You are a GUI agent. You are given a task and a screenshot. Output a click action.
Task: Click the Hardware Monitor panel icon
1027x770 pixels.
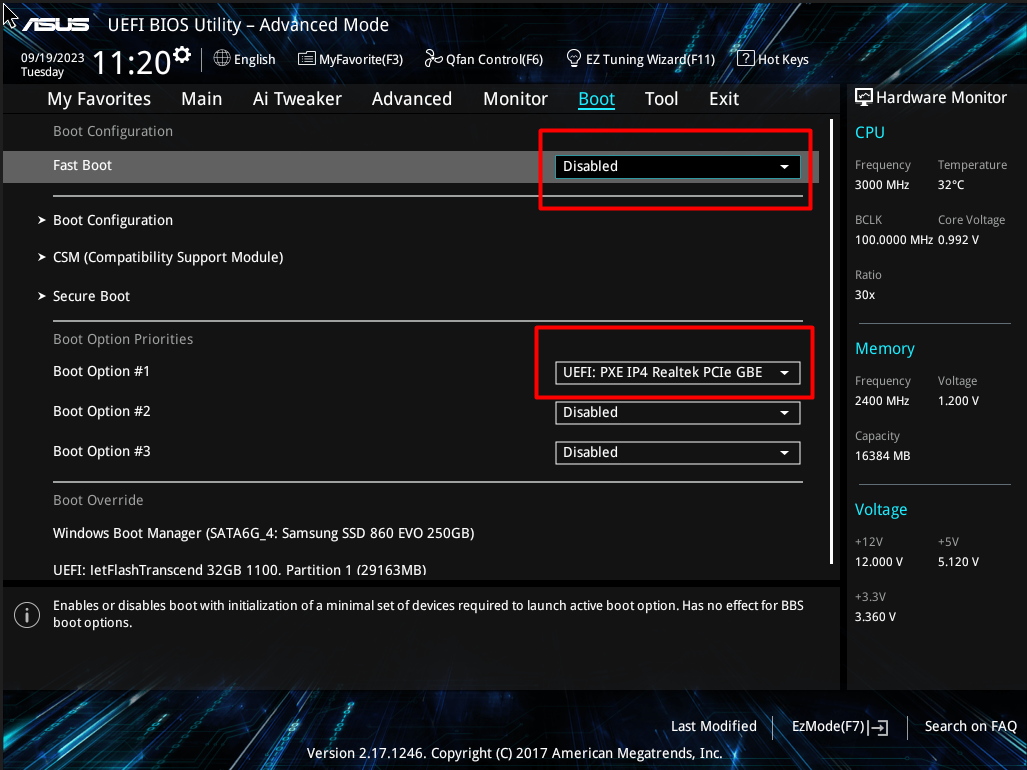[x=862, y=97]
